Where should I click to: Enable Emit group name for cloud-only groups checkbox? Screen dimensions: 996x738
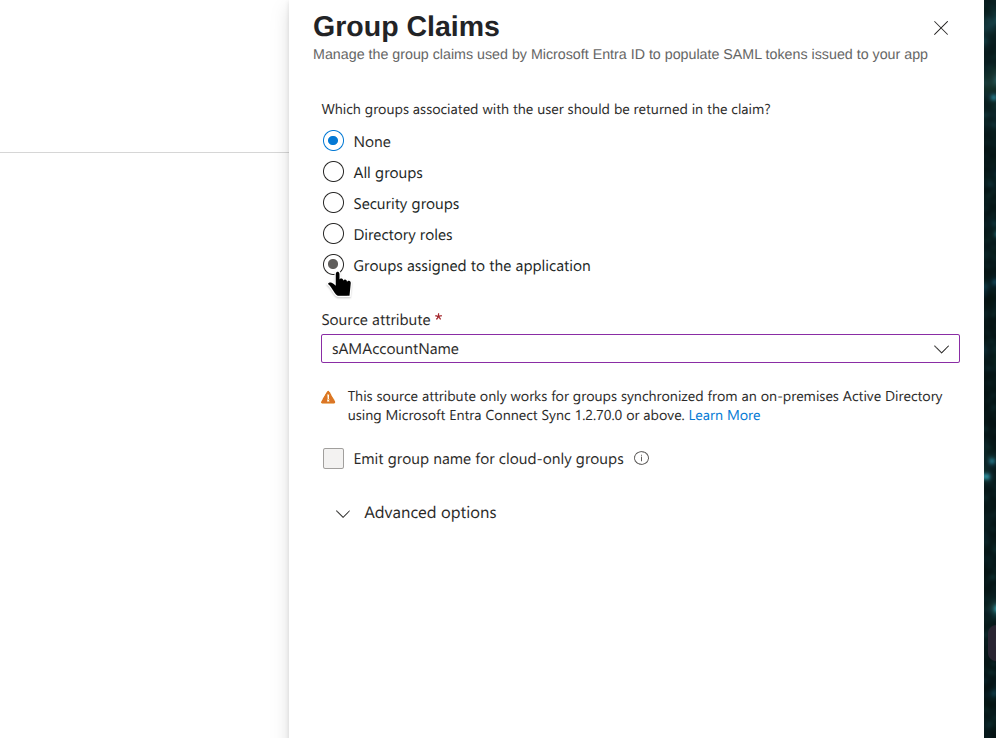(333, 459)
